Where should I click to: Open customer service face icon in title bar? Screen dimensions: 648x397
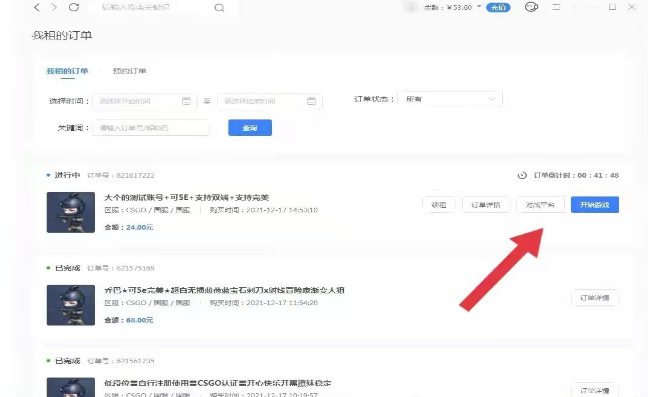click(531, 7)
